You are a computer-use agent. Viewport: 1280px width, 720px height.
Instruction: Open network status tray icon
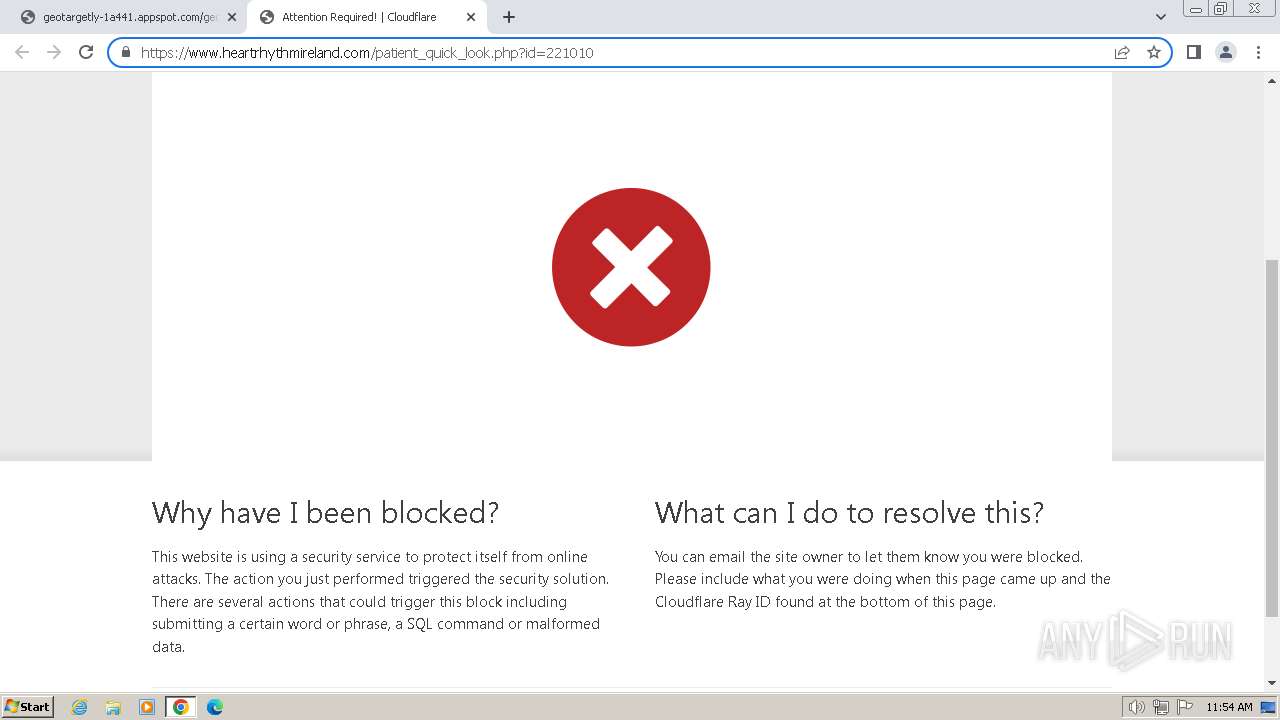[1161, 707]
